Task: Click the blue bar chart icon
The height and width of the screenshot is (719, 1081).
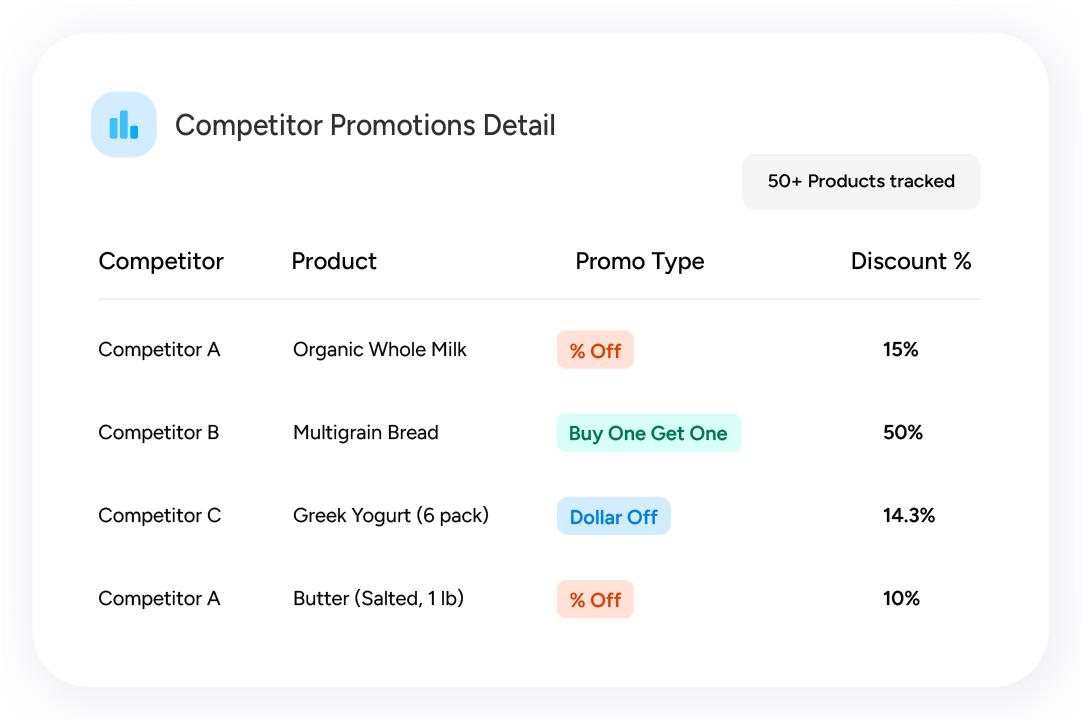Action: (123, 125)
